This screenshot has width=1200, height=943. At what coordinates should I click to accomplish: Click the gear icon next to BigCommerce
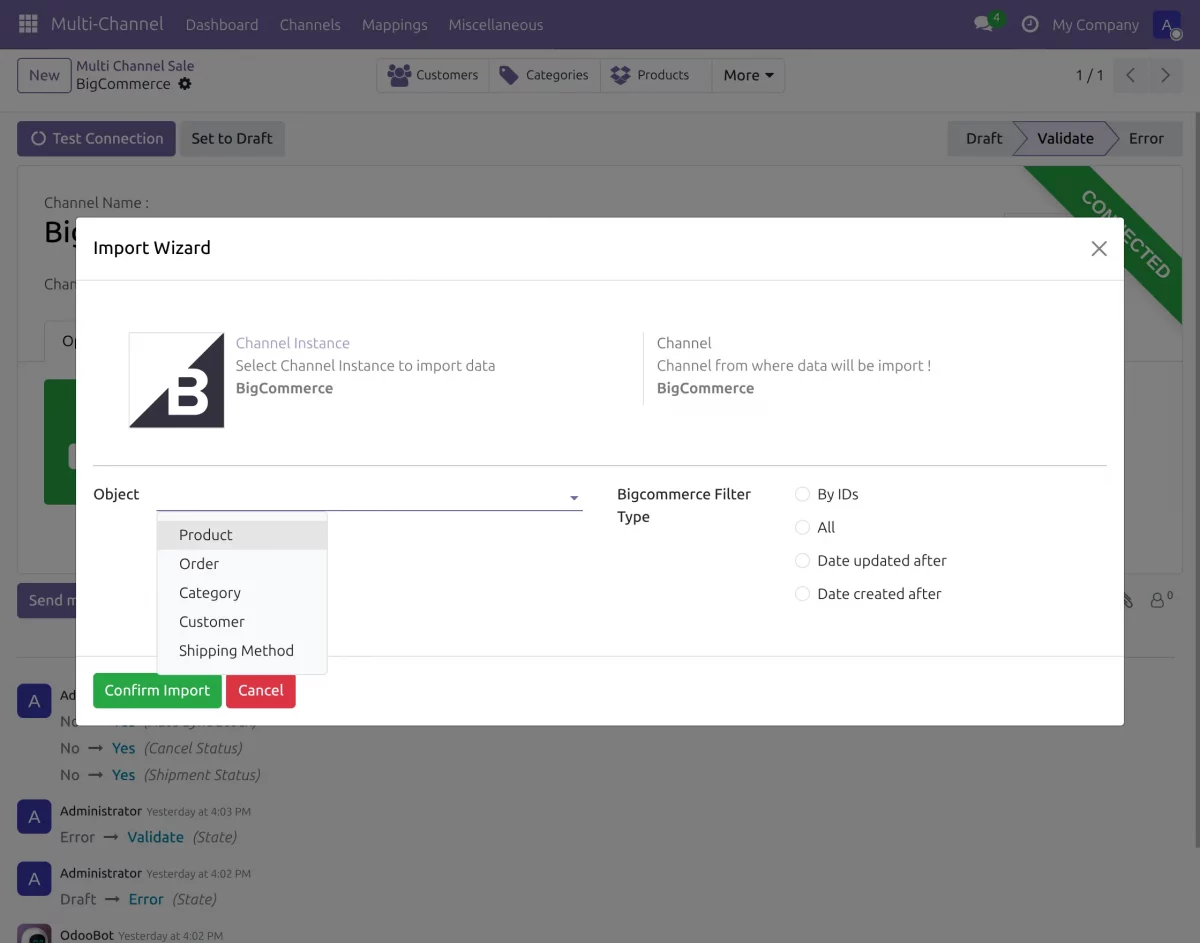pyautogui.click(x=184, y=84)
